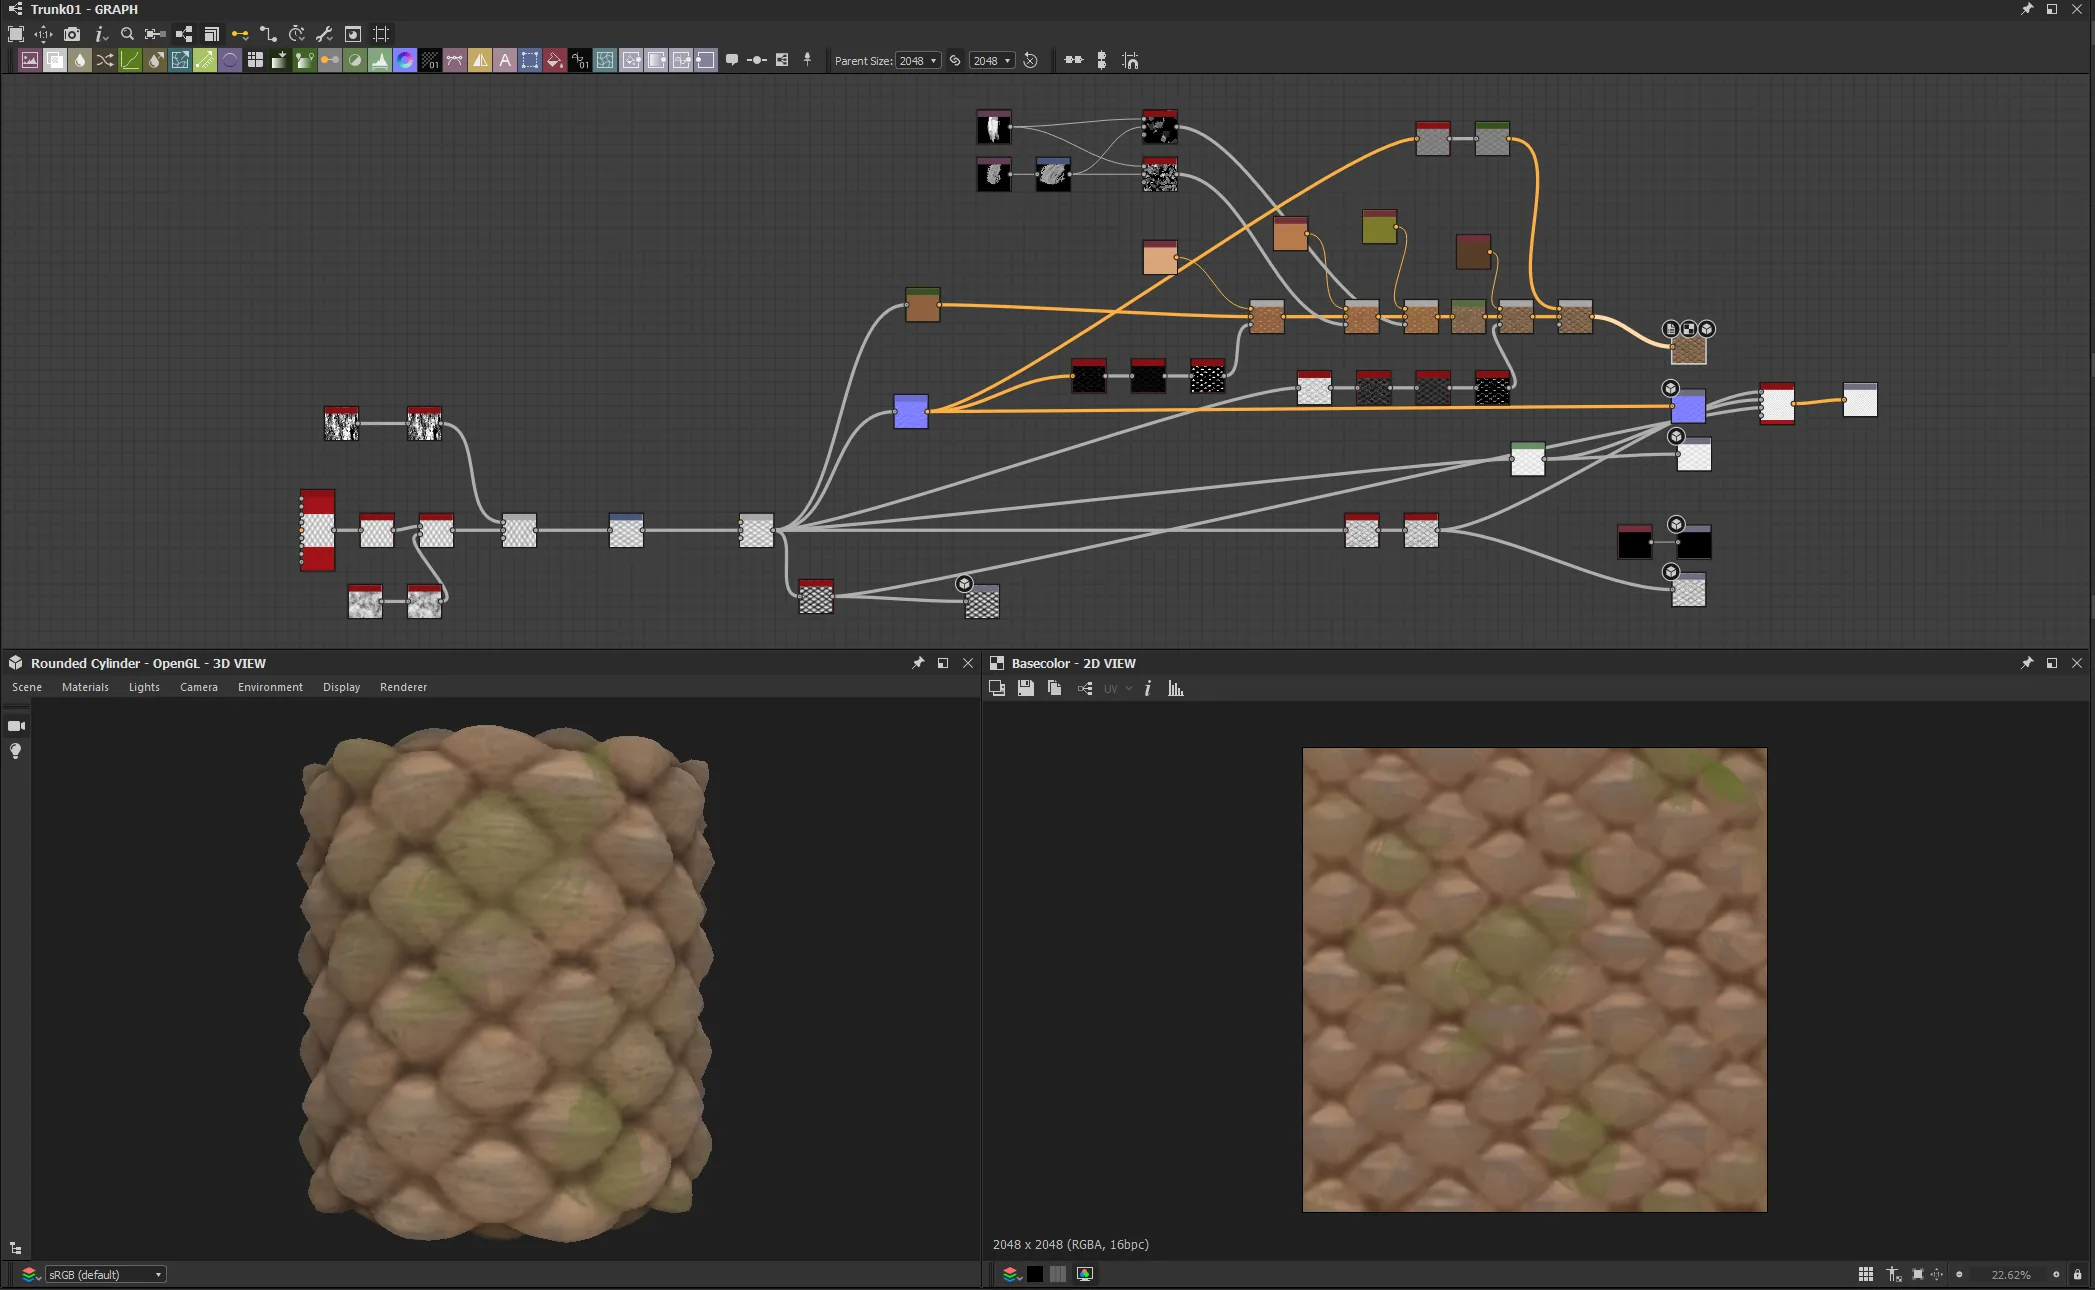The width and height of the screenshot is (2095, 1290).
Task: Select the peach uniform color node
Action: pyautogui.click(x=1160, y=257)
